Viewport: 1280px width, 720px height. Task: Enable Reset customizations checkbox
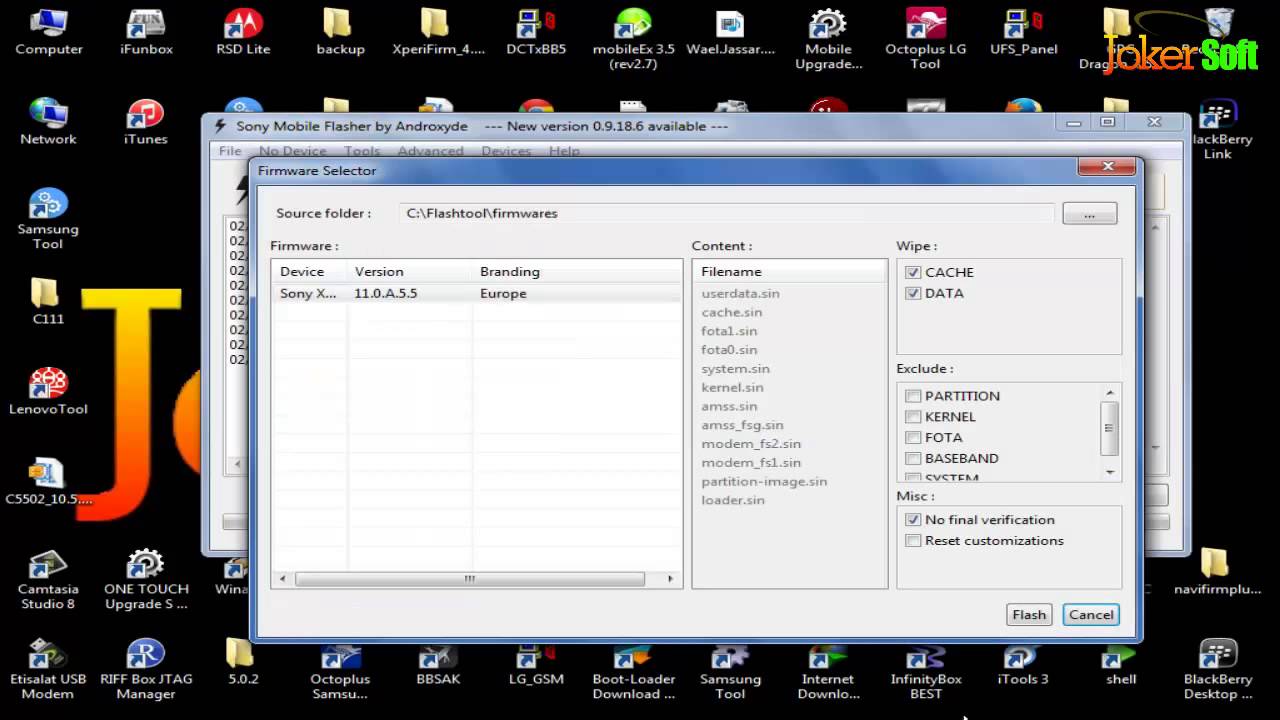pos(913,541)
